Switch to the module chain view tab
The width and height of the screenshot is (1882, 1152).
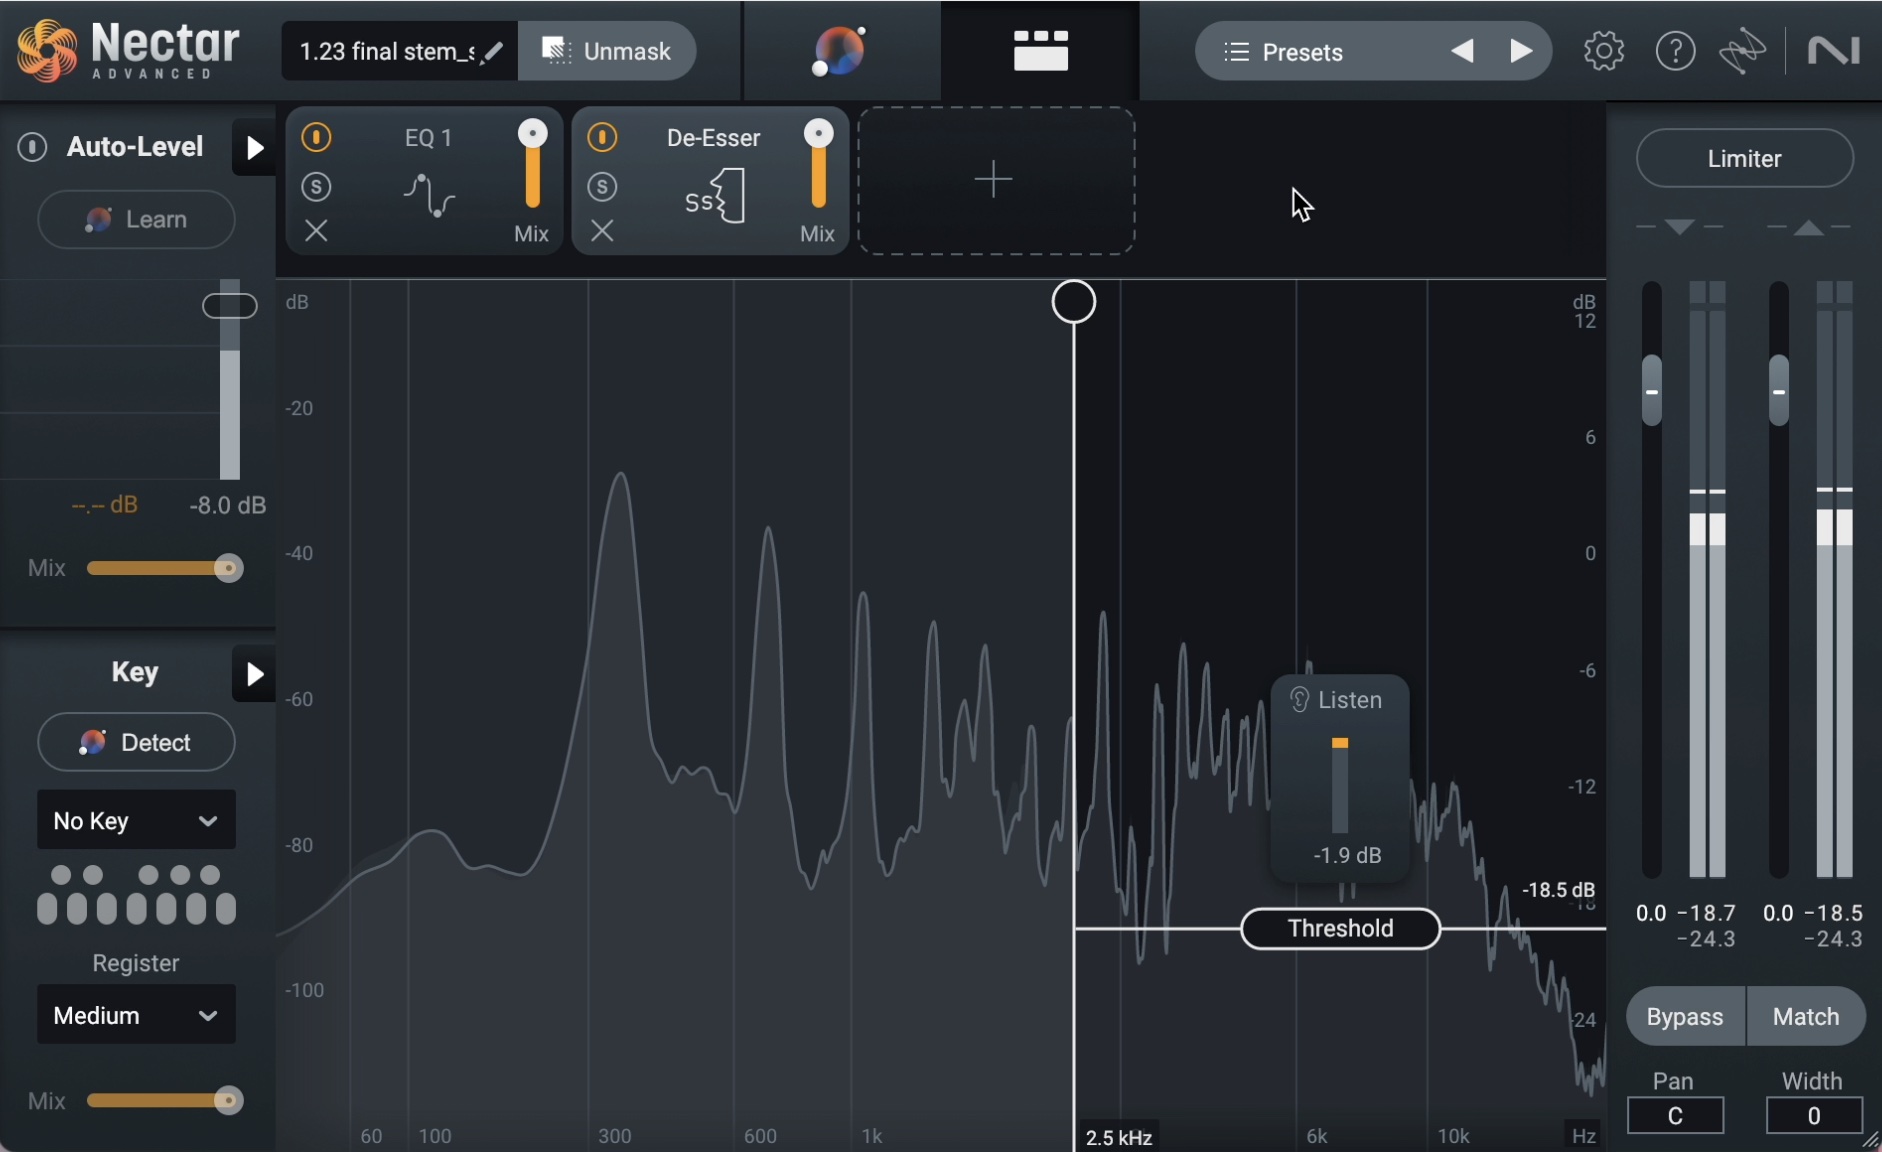[1040, 51]
